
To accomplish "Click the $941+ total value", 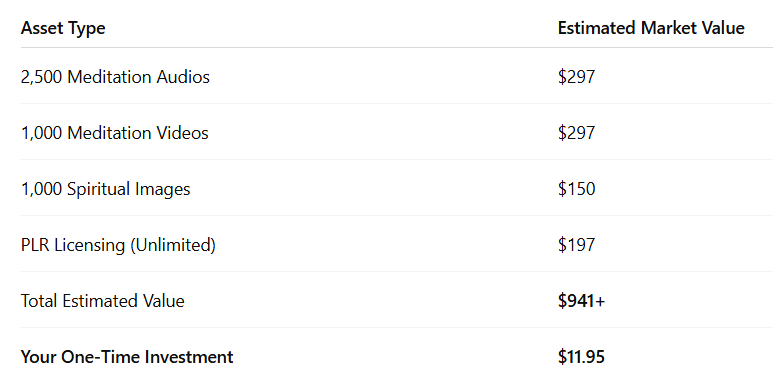I will (x=581, y=301).
